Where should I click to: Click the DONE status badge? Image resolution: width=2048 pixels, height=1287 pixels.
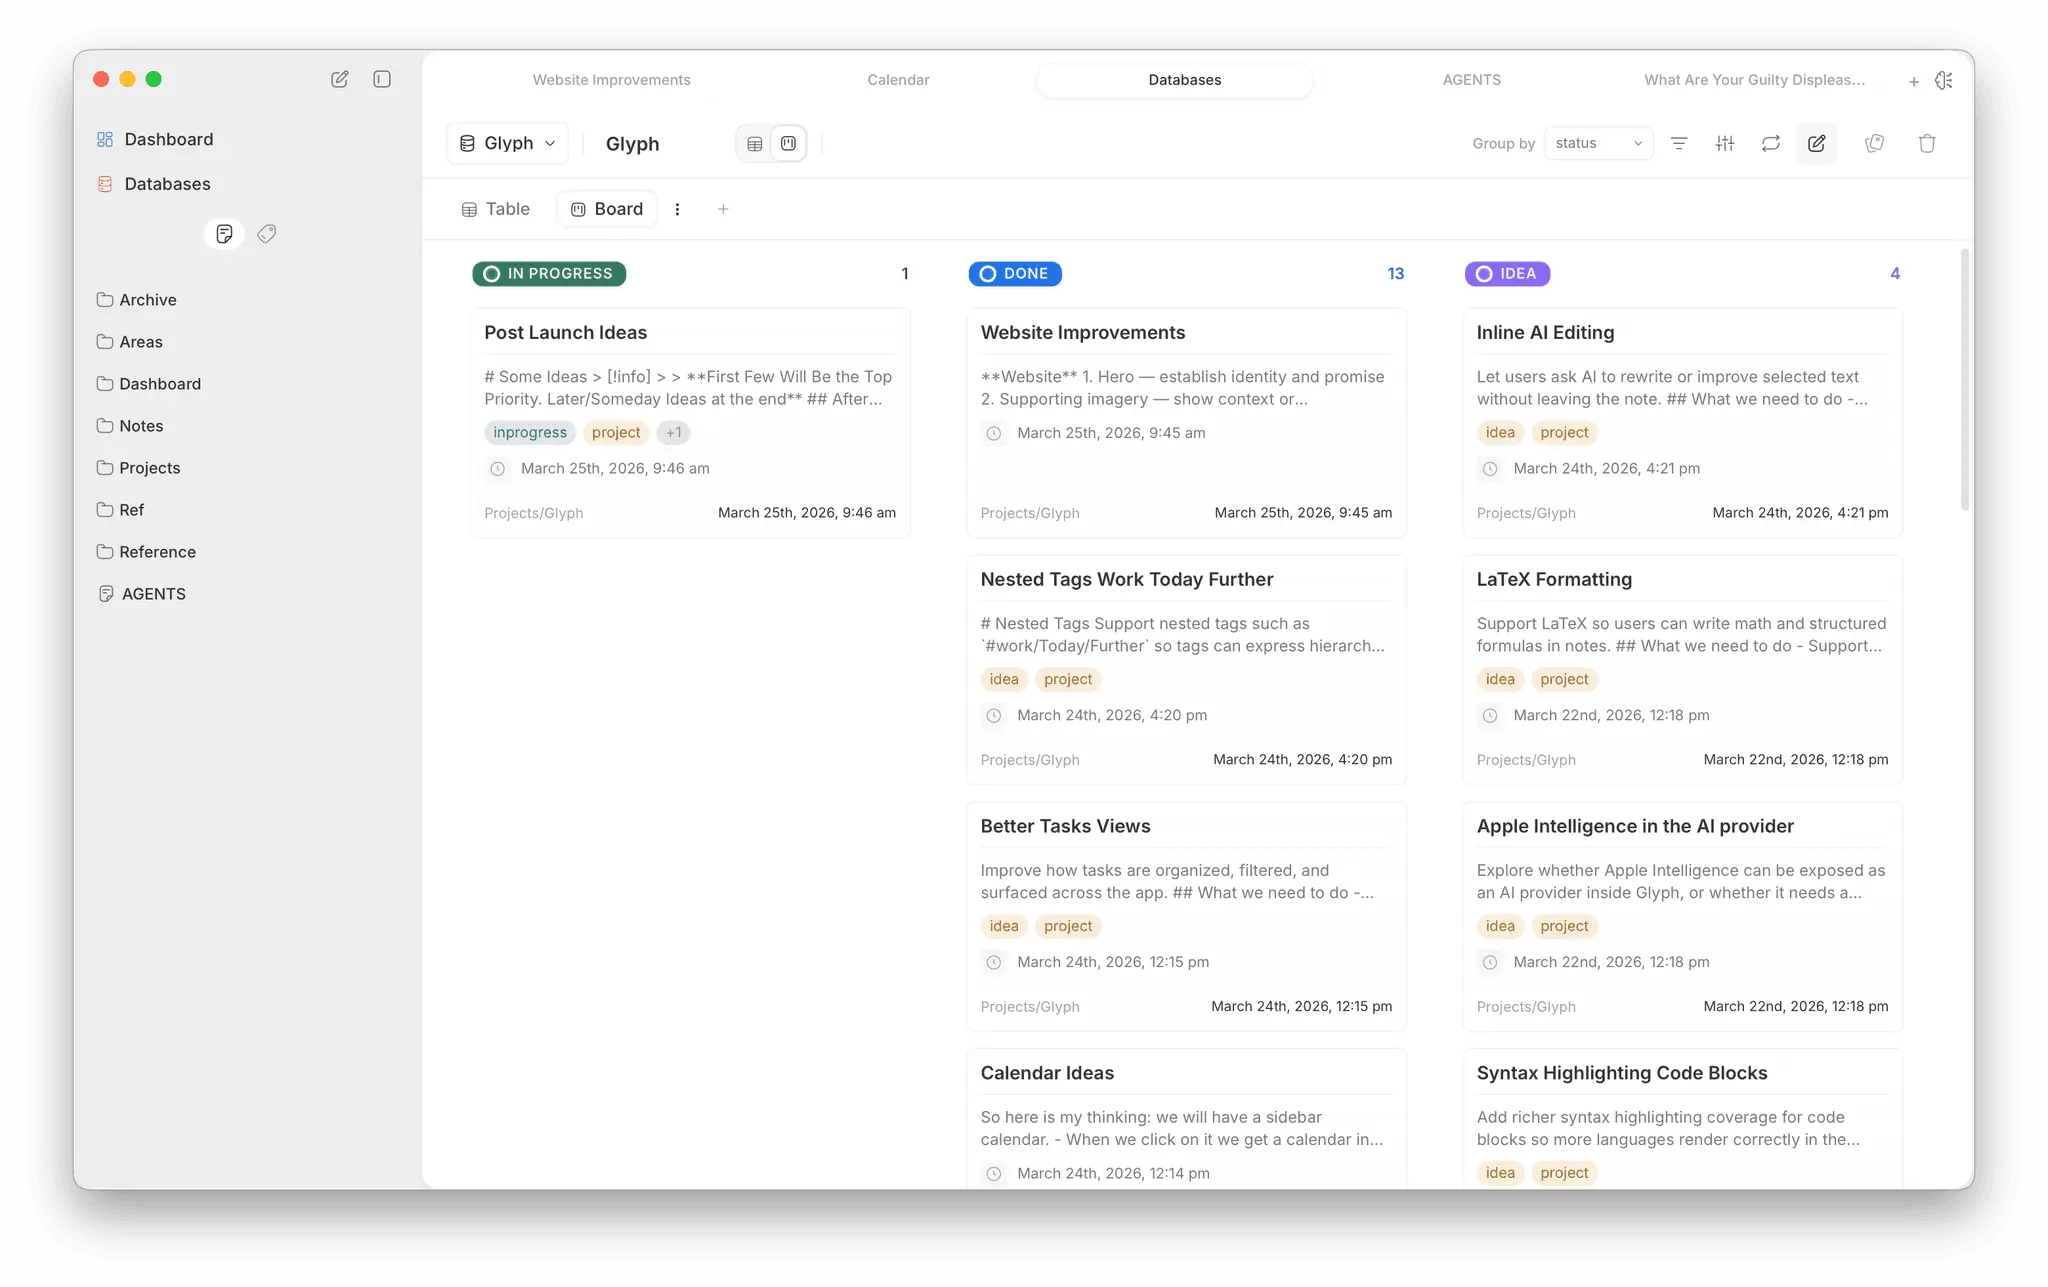[x=1015, y=274]
